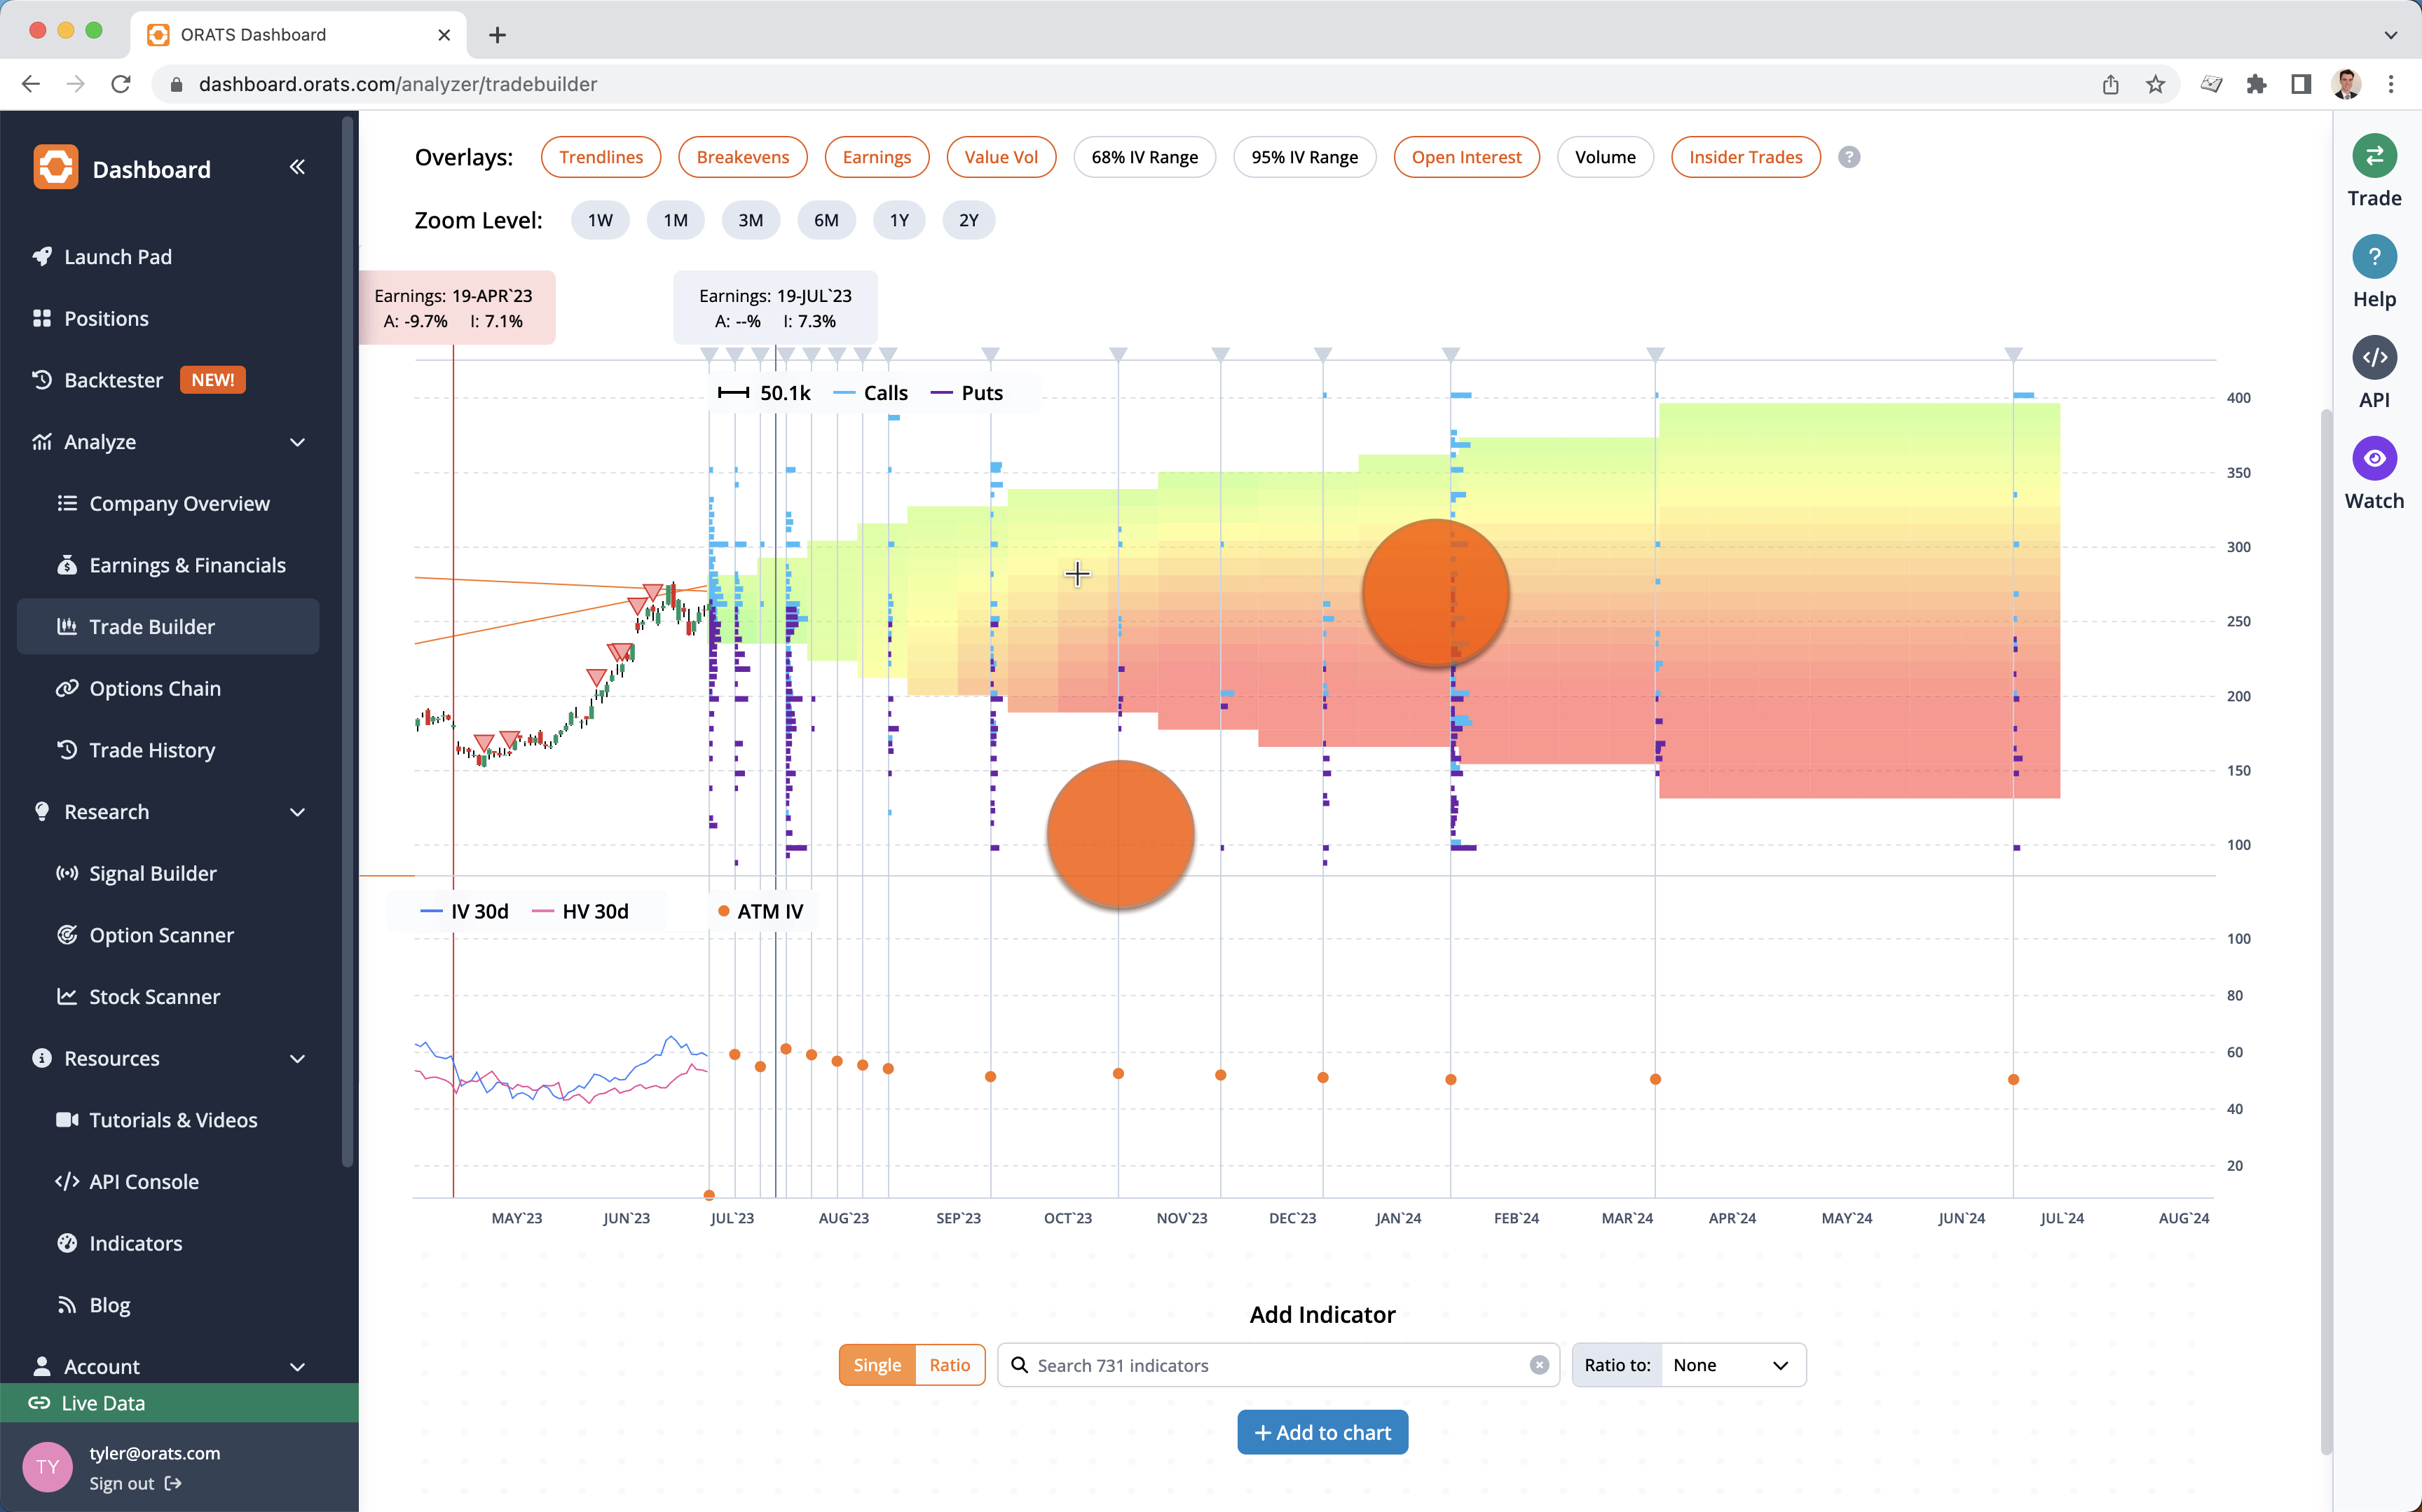2422x1512 pixels.
Task: Open the Stock Scanner
Action: [x=154, y=996]
